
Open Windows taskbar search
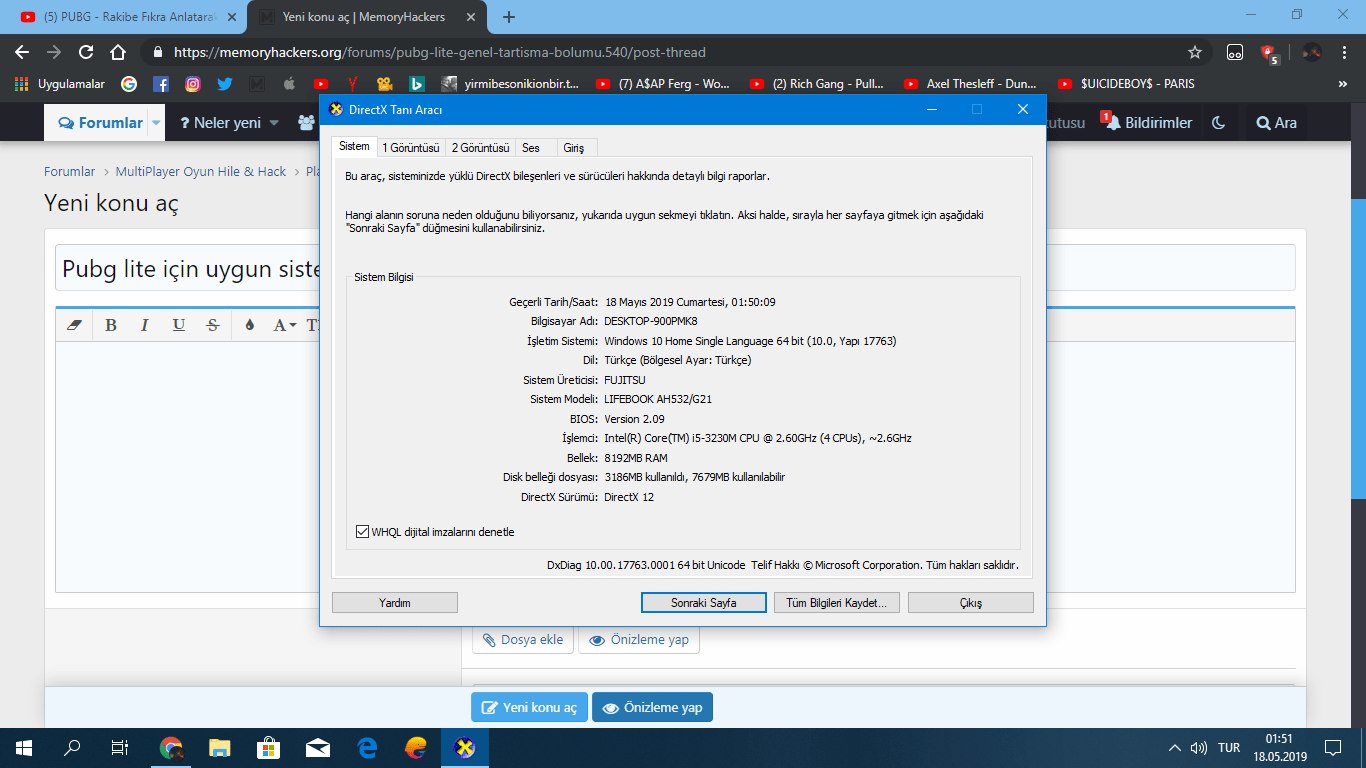72,748
